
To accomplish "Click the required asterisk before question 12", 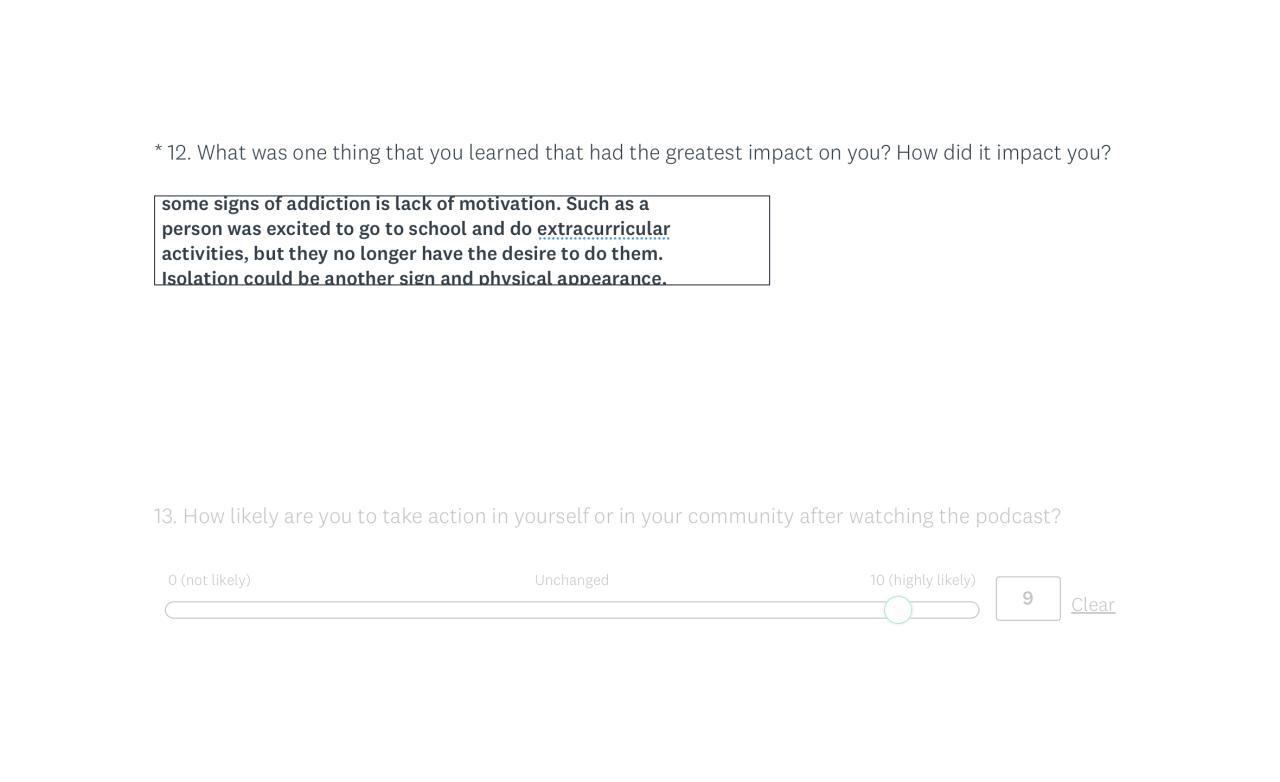I will [158, 151].
